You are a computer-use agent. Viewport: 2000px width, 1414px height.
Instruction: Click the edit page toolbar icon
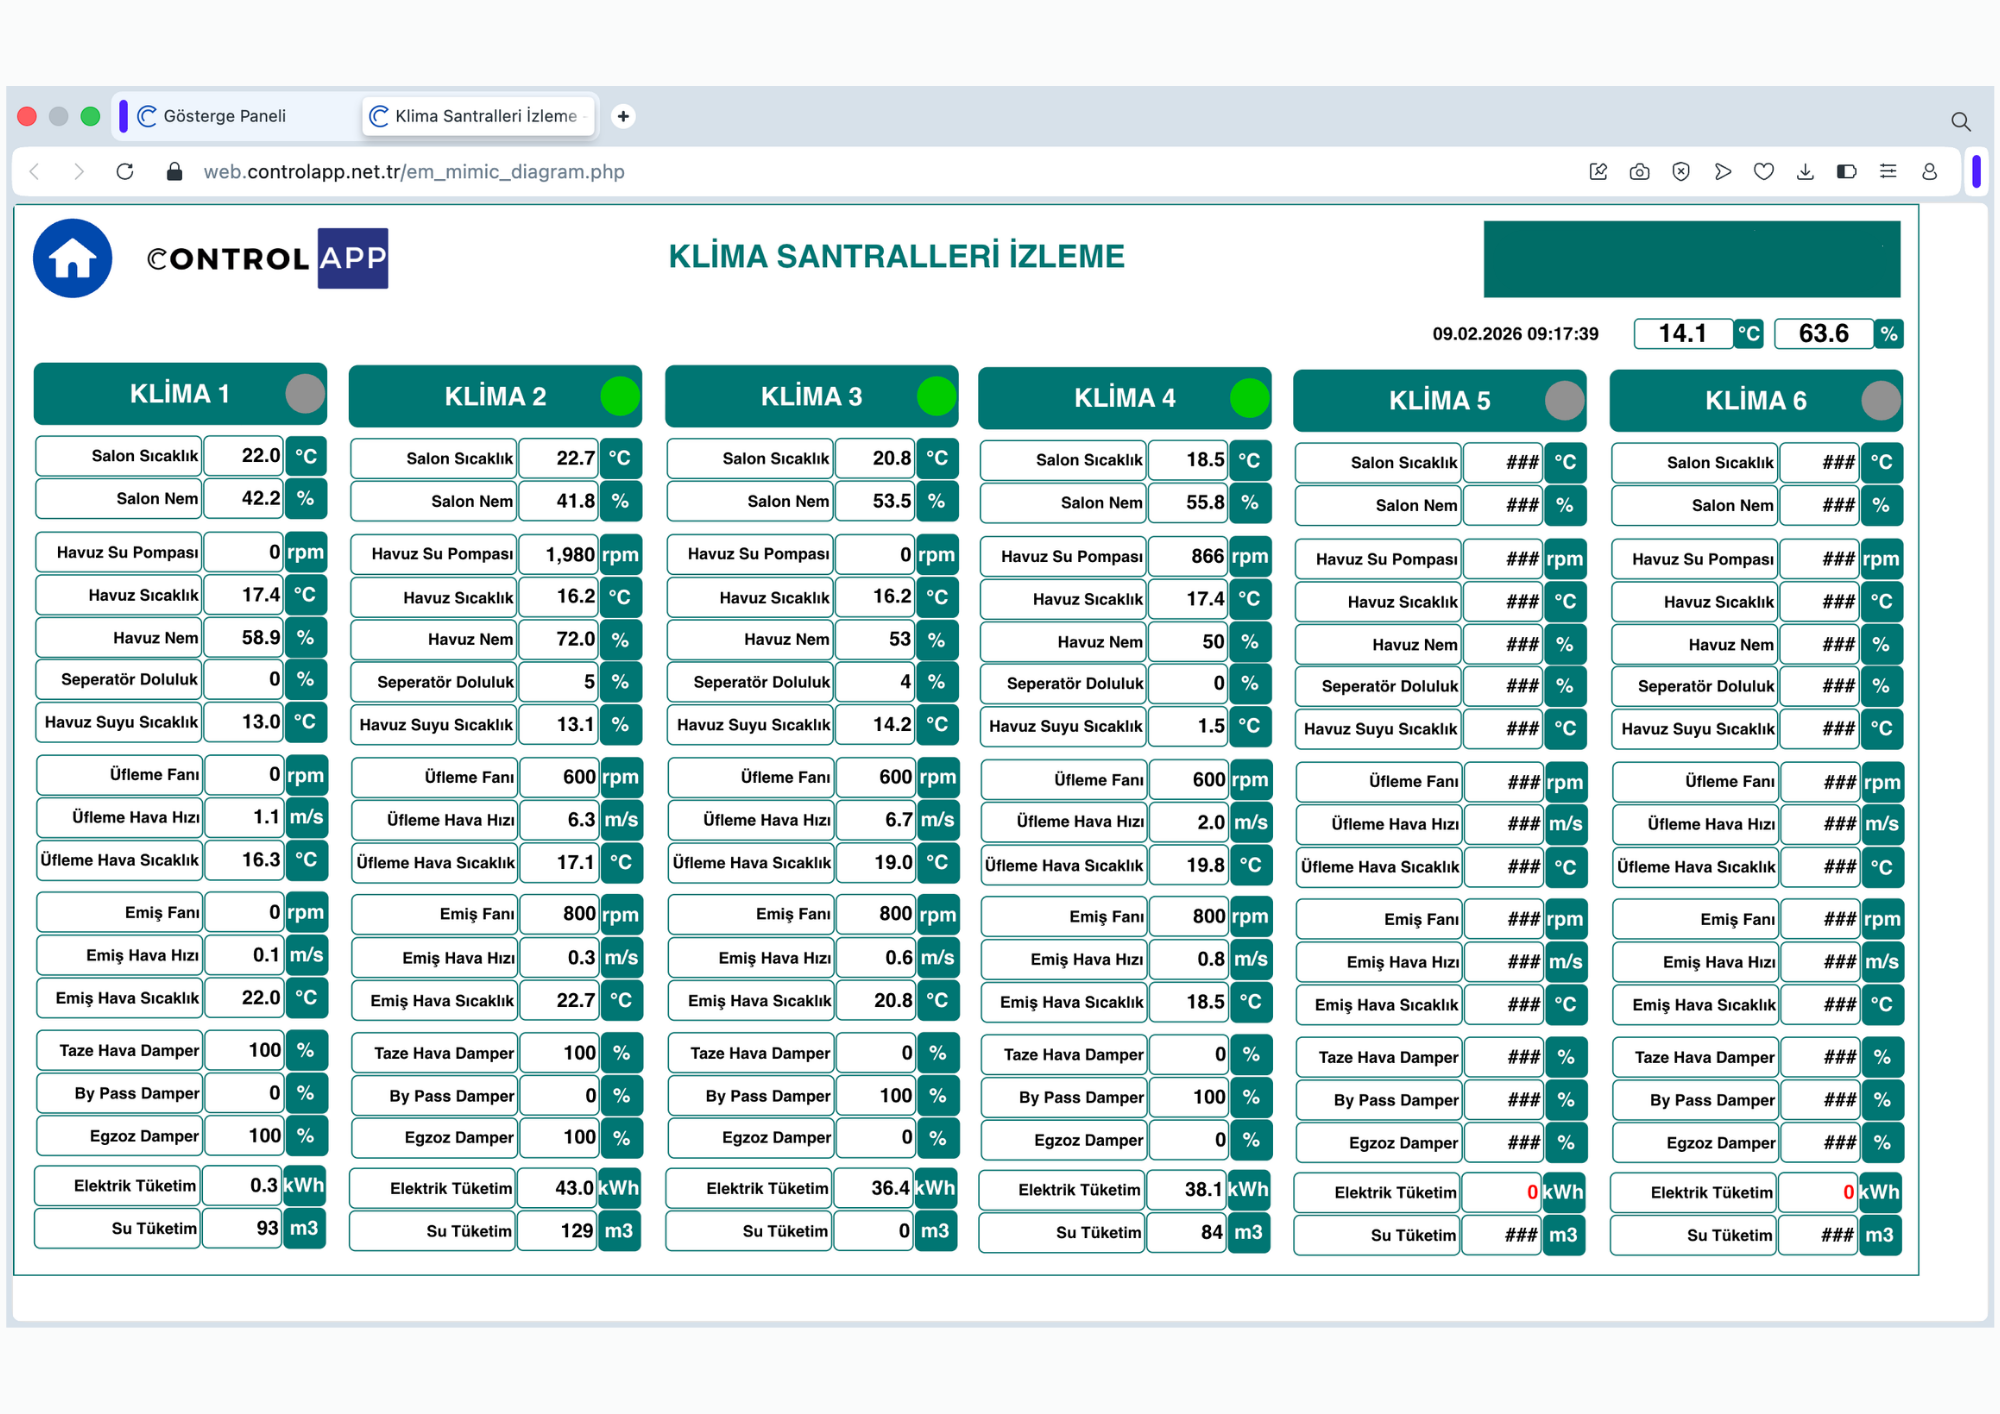[1598, 172]
